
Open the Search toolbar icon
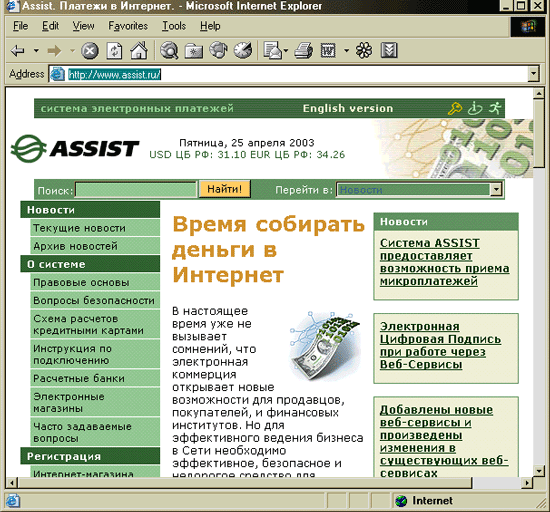[x=169, y=50]
